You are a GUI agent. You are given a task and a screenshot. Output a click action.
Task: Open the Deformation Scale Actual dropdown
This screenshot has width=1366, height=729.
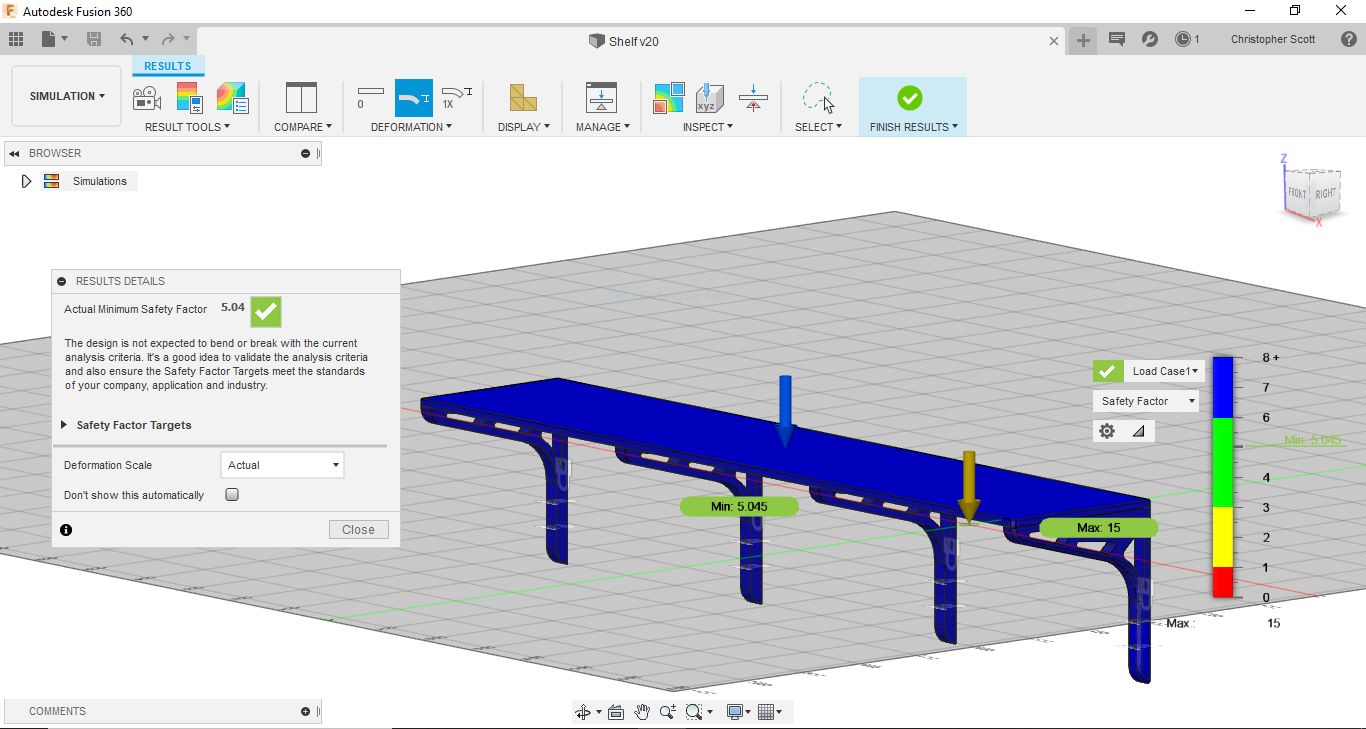point(282,465)
